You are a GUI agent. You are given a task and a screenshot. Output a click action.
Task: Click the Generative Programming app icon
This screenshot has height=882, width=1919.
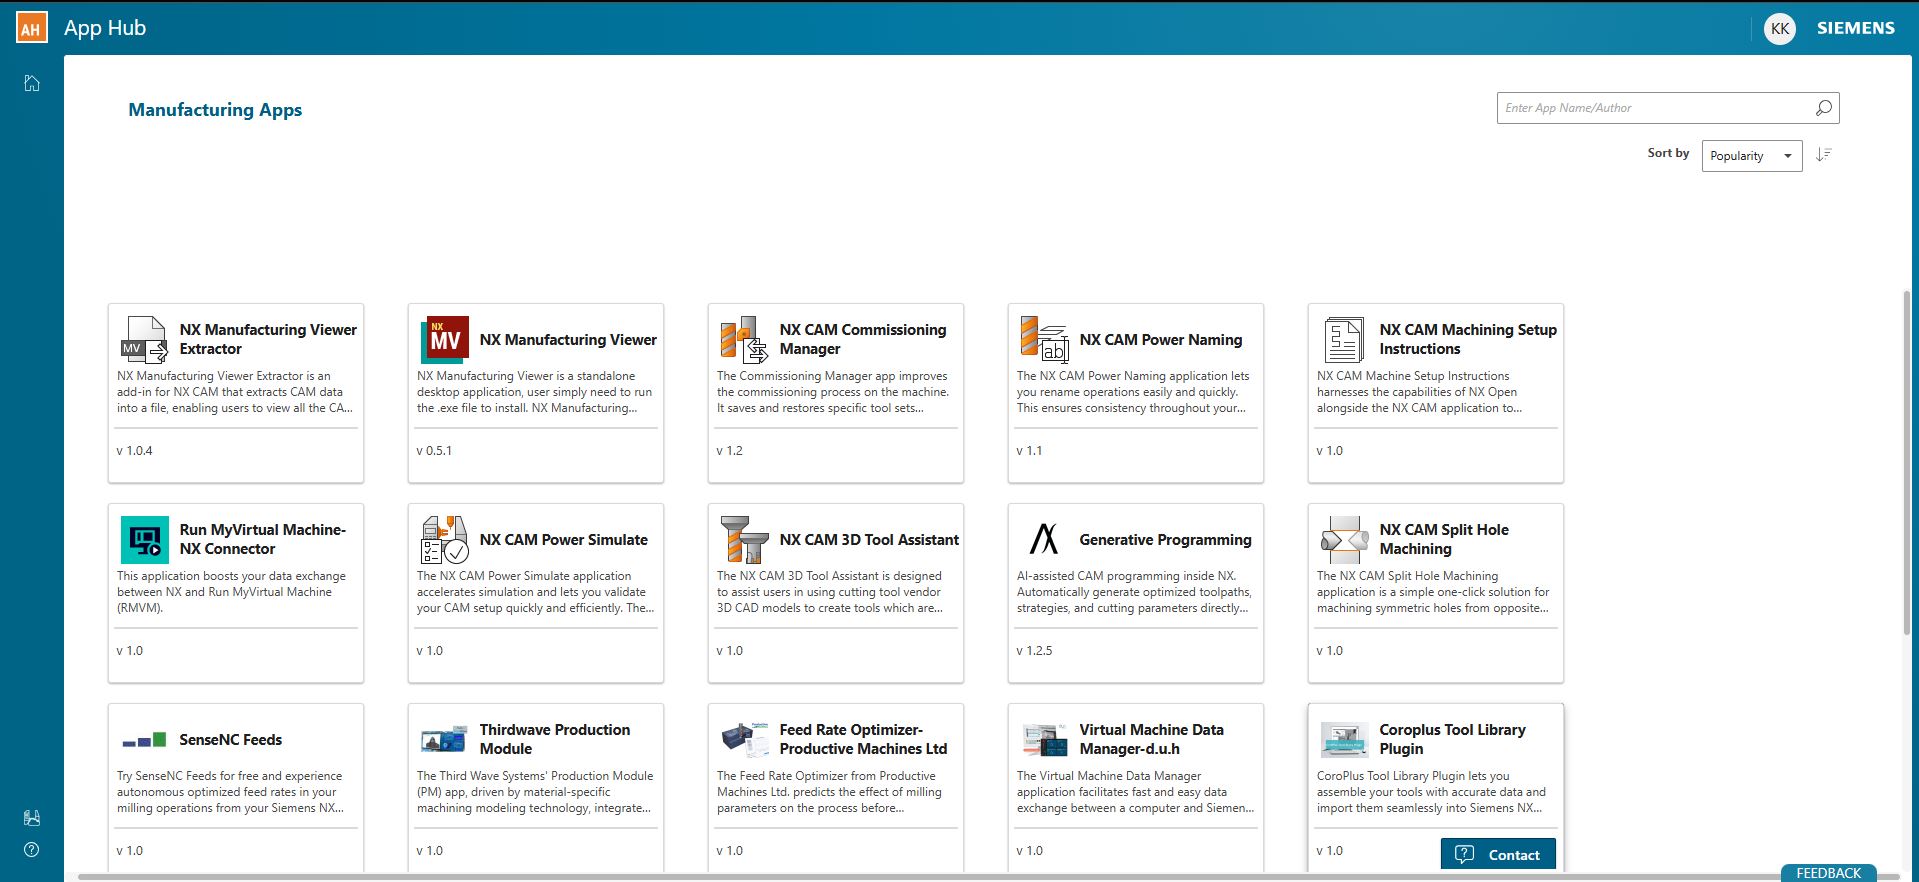tap(1044, 540)
